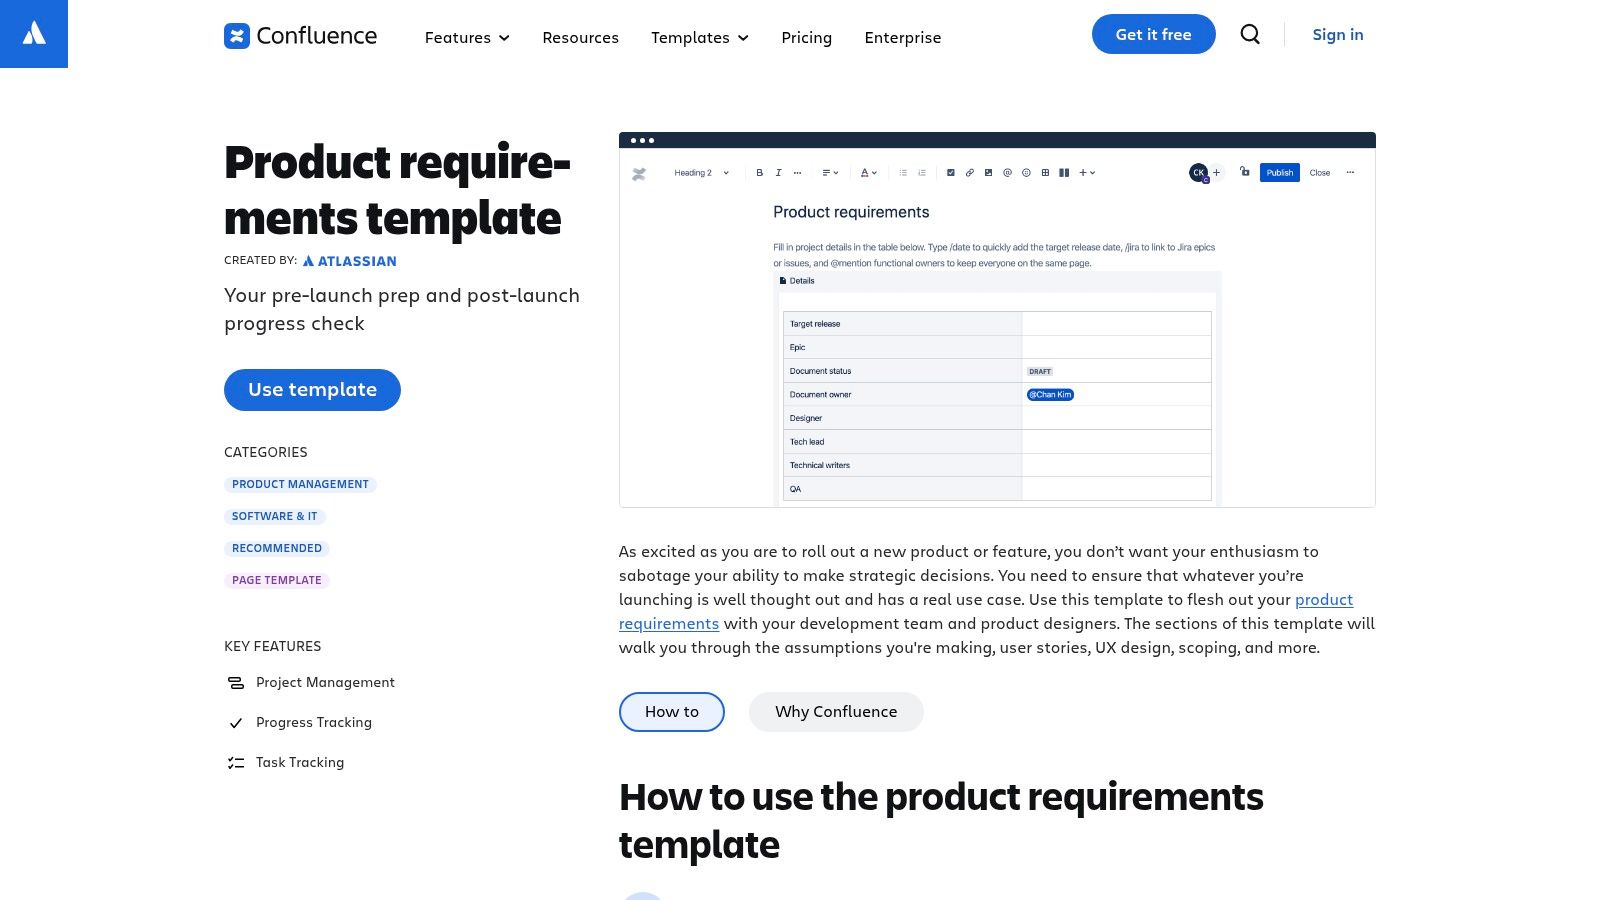Click the emoji icon in editor preview toolbar

click(x=1026, y=173)
